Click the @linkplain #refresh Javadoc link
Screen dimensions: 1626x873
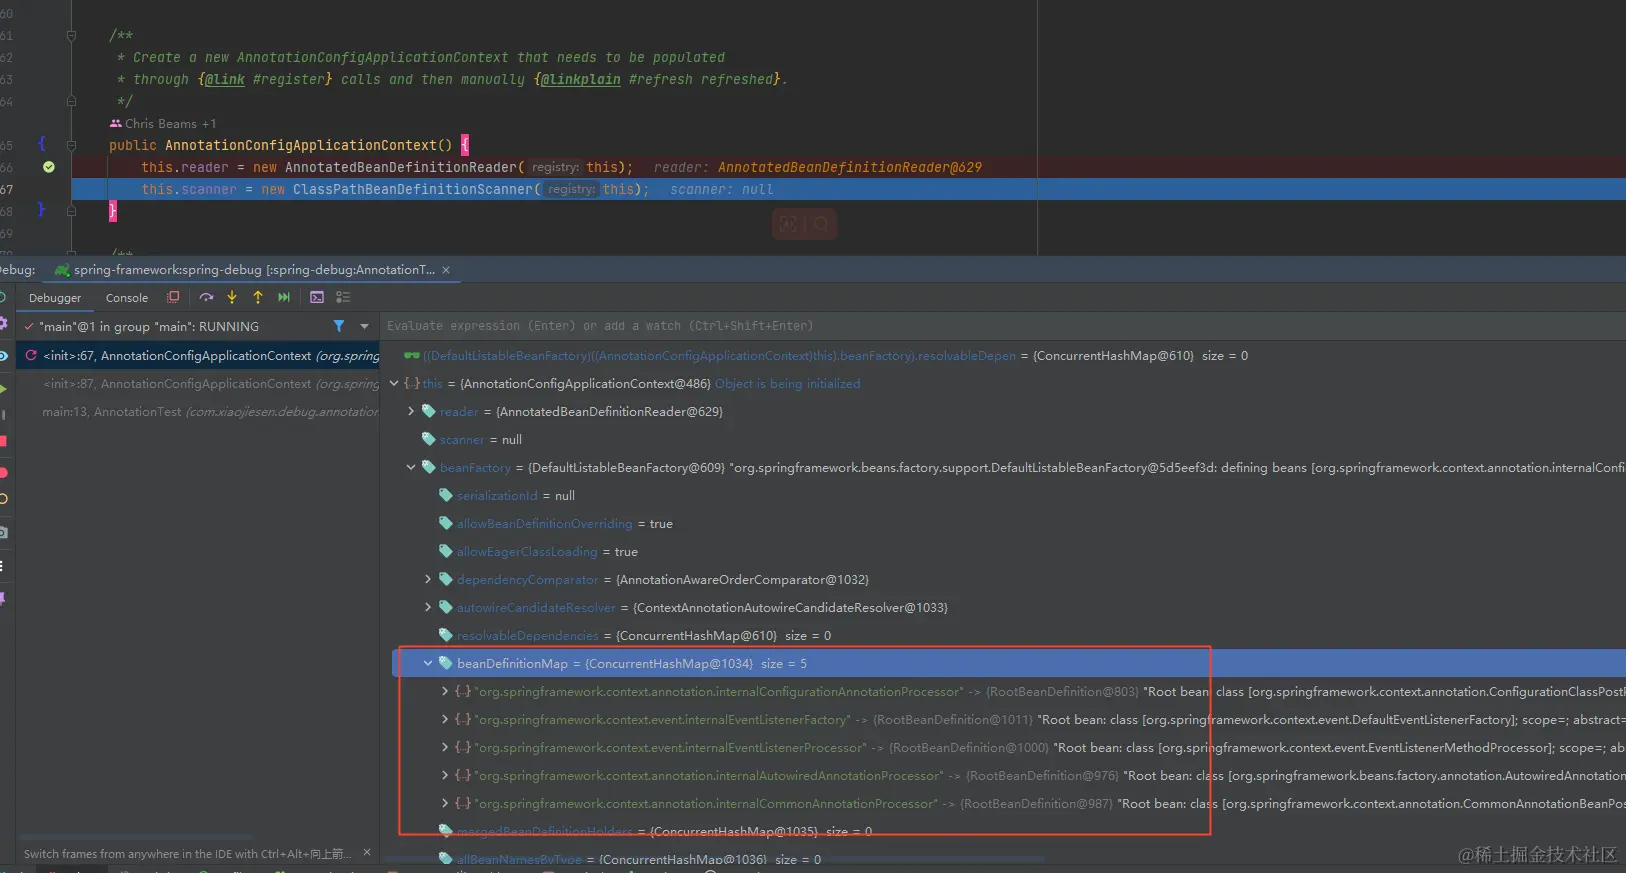pos(657,79)
